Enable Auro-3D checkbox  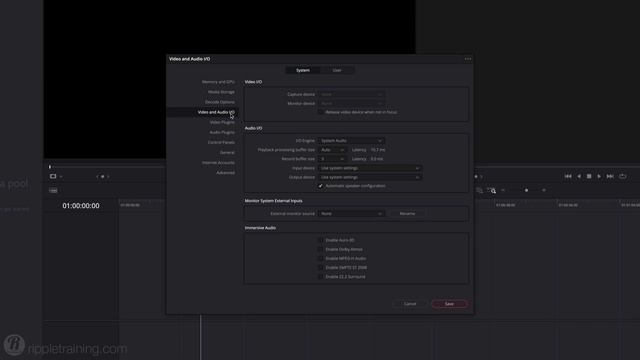point(321,240)
